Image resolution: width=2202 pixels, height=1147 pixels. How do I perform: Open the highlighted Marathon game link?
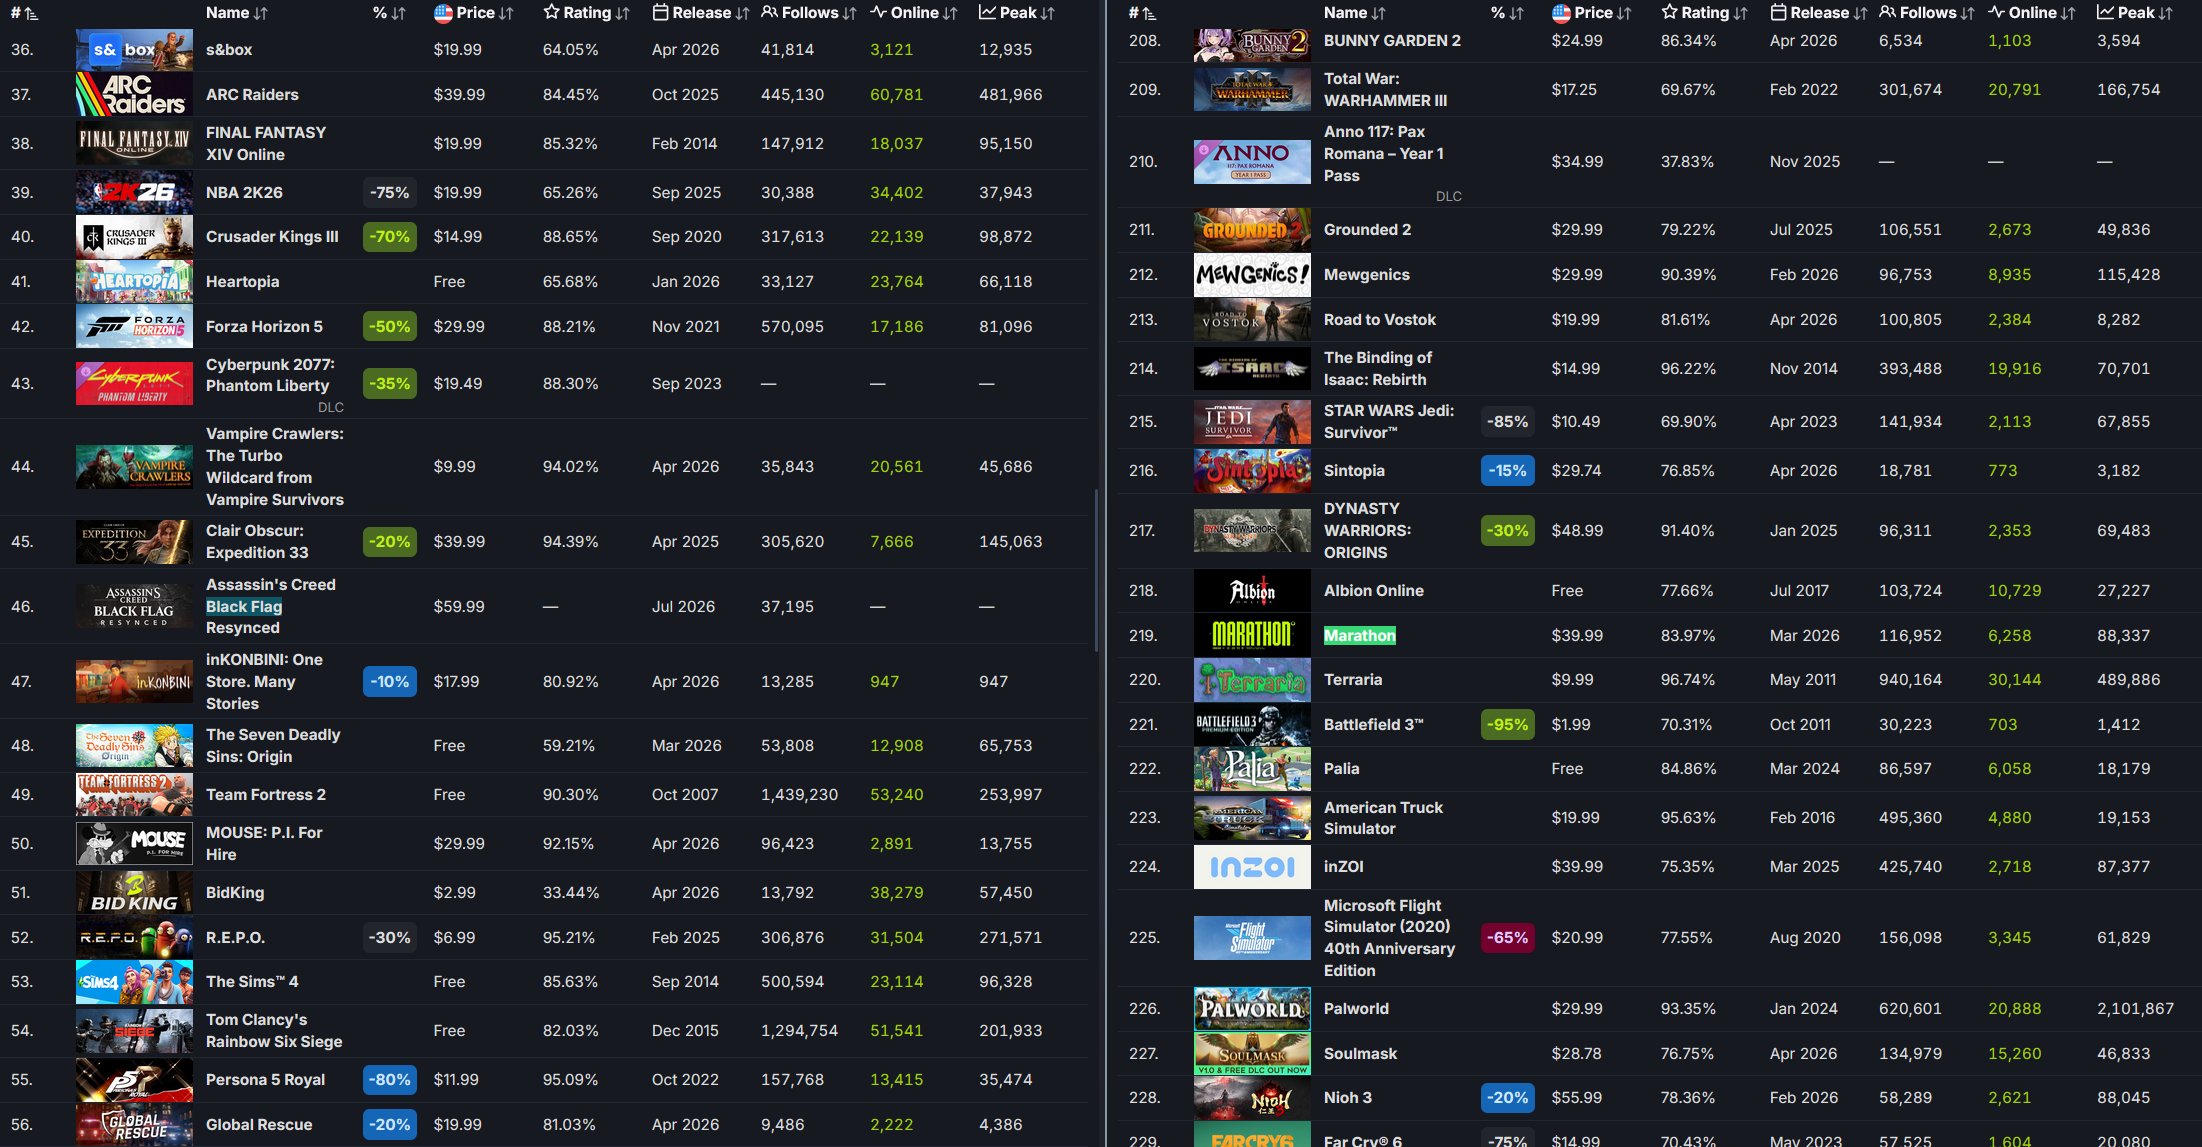click(x=1359, y=636)
